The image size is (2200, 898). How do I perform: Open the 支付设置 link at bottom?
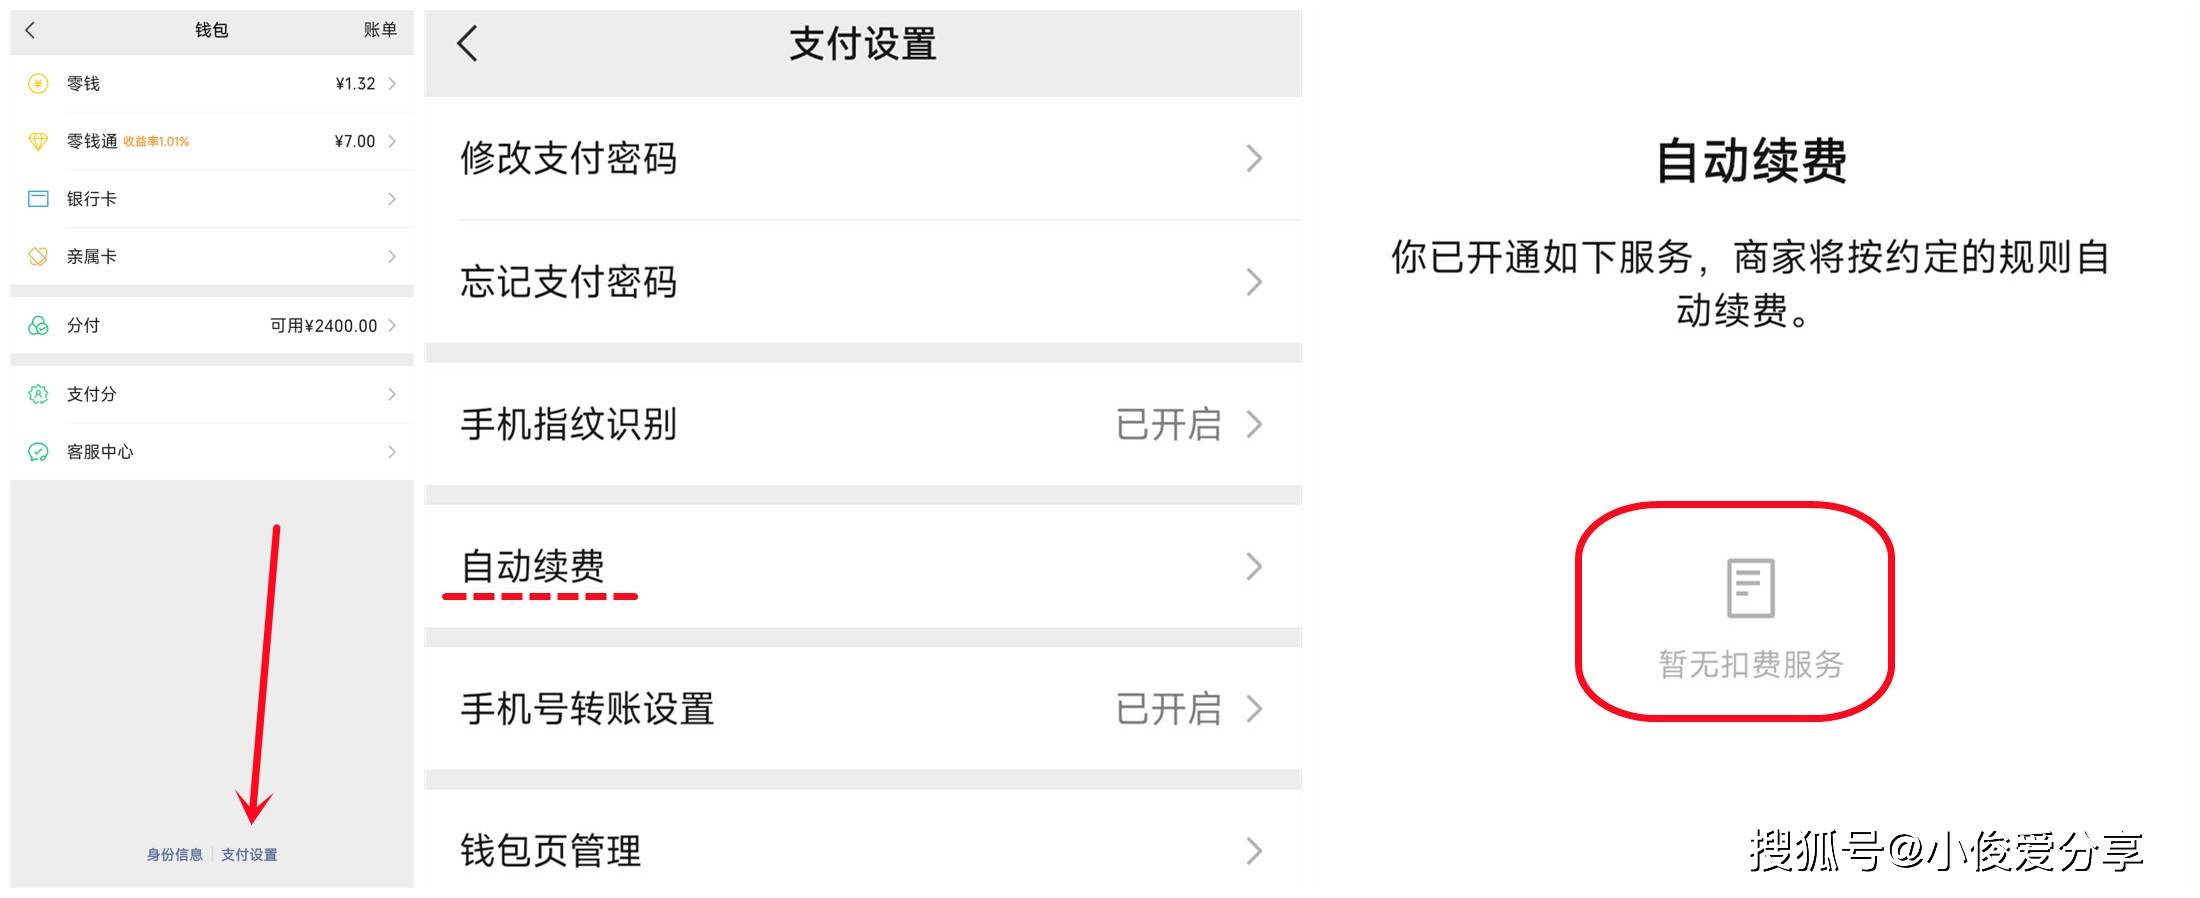coord(249,855)
